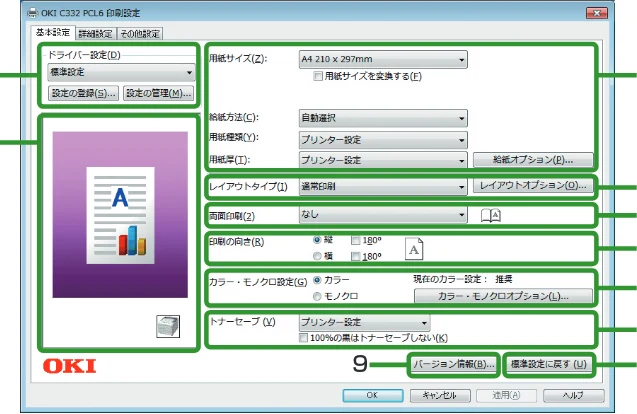
Task: Click the page orientation preview icon
Action: [x=414, y=249]
